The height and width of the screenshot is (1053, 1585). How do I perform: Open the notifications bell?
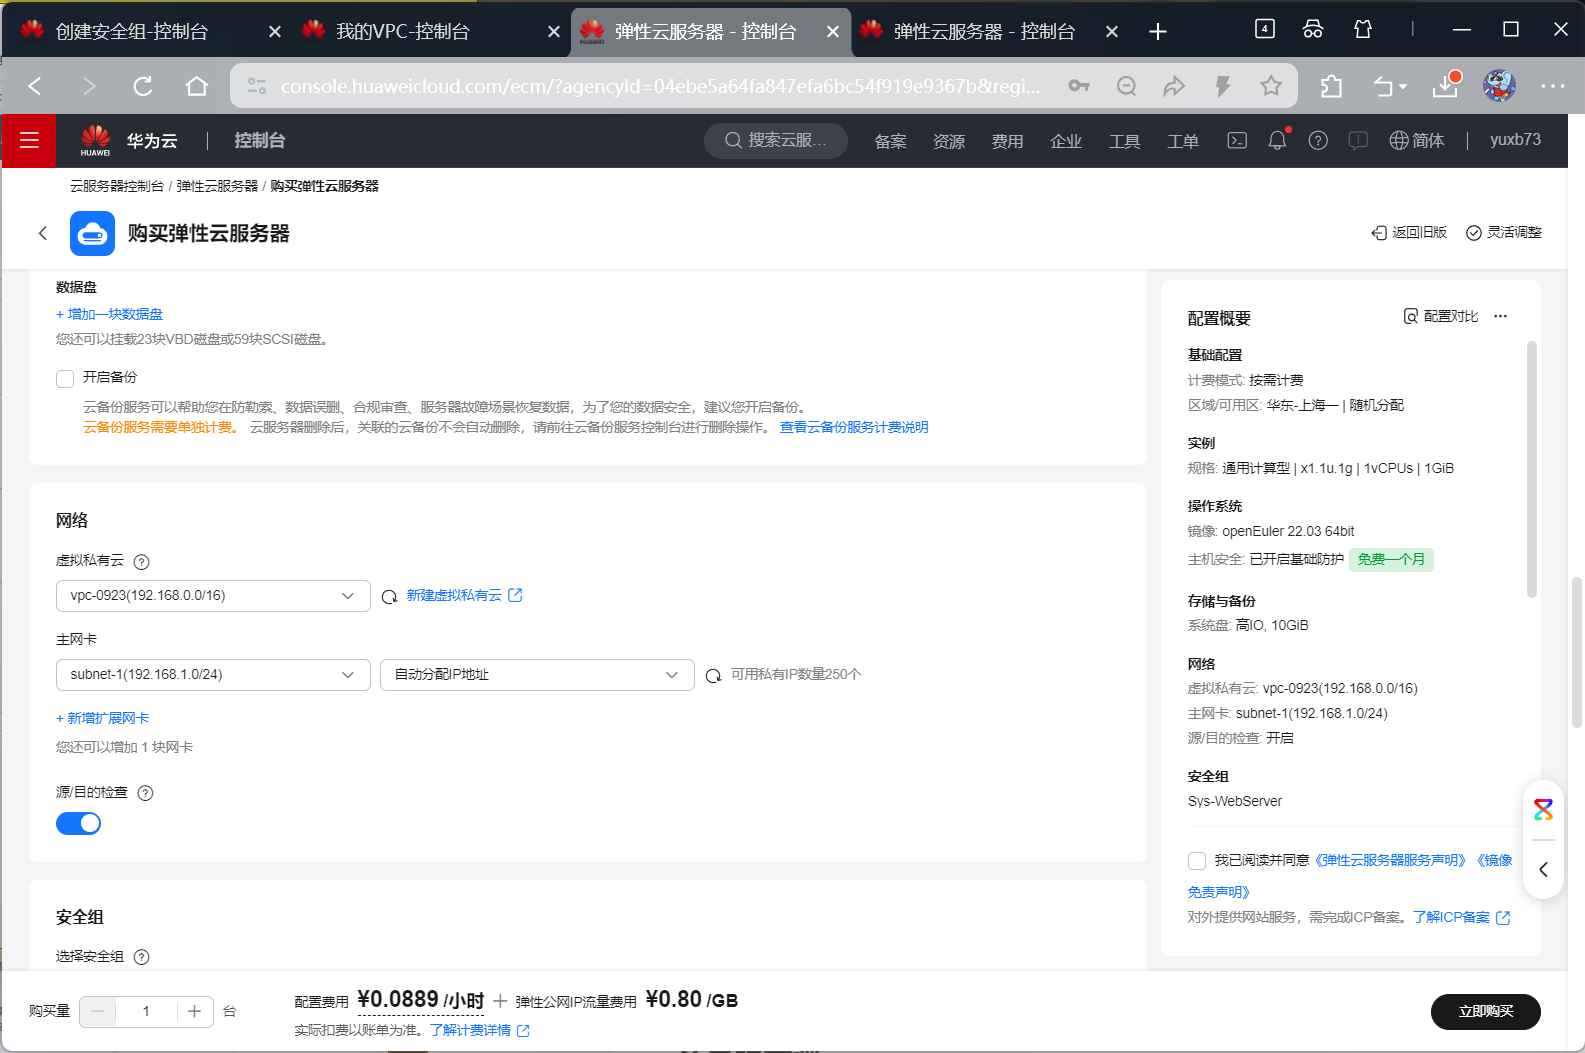pyautogui.click(x=1277, y=140)
